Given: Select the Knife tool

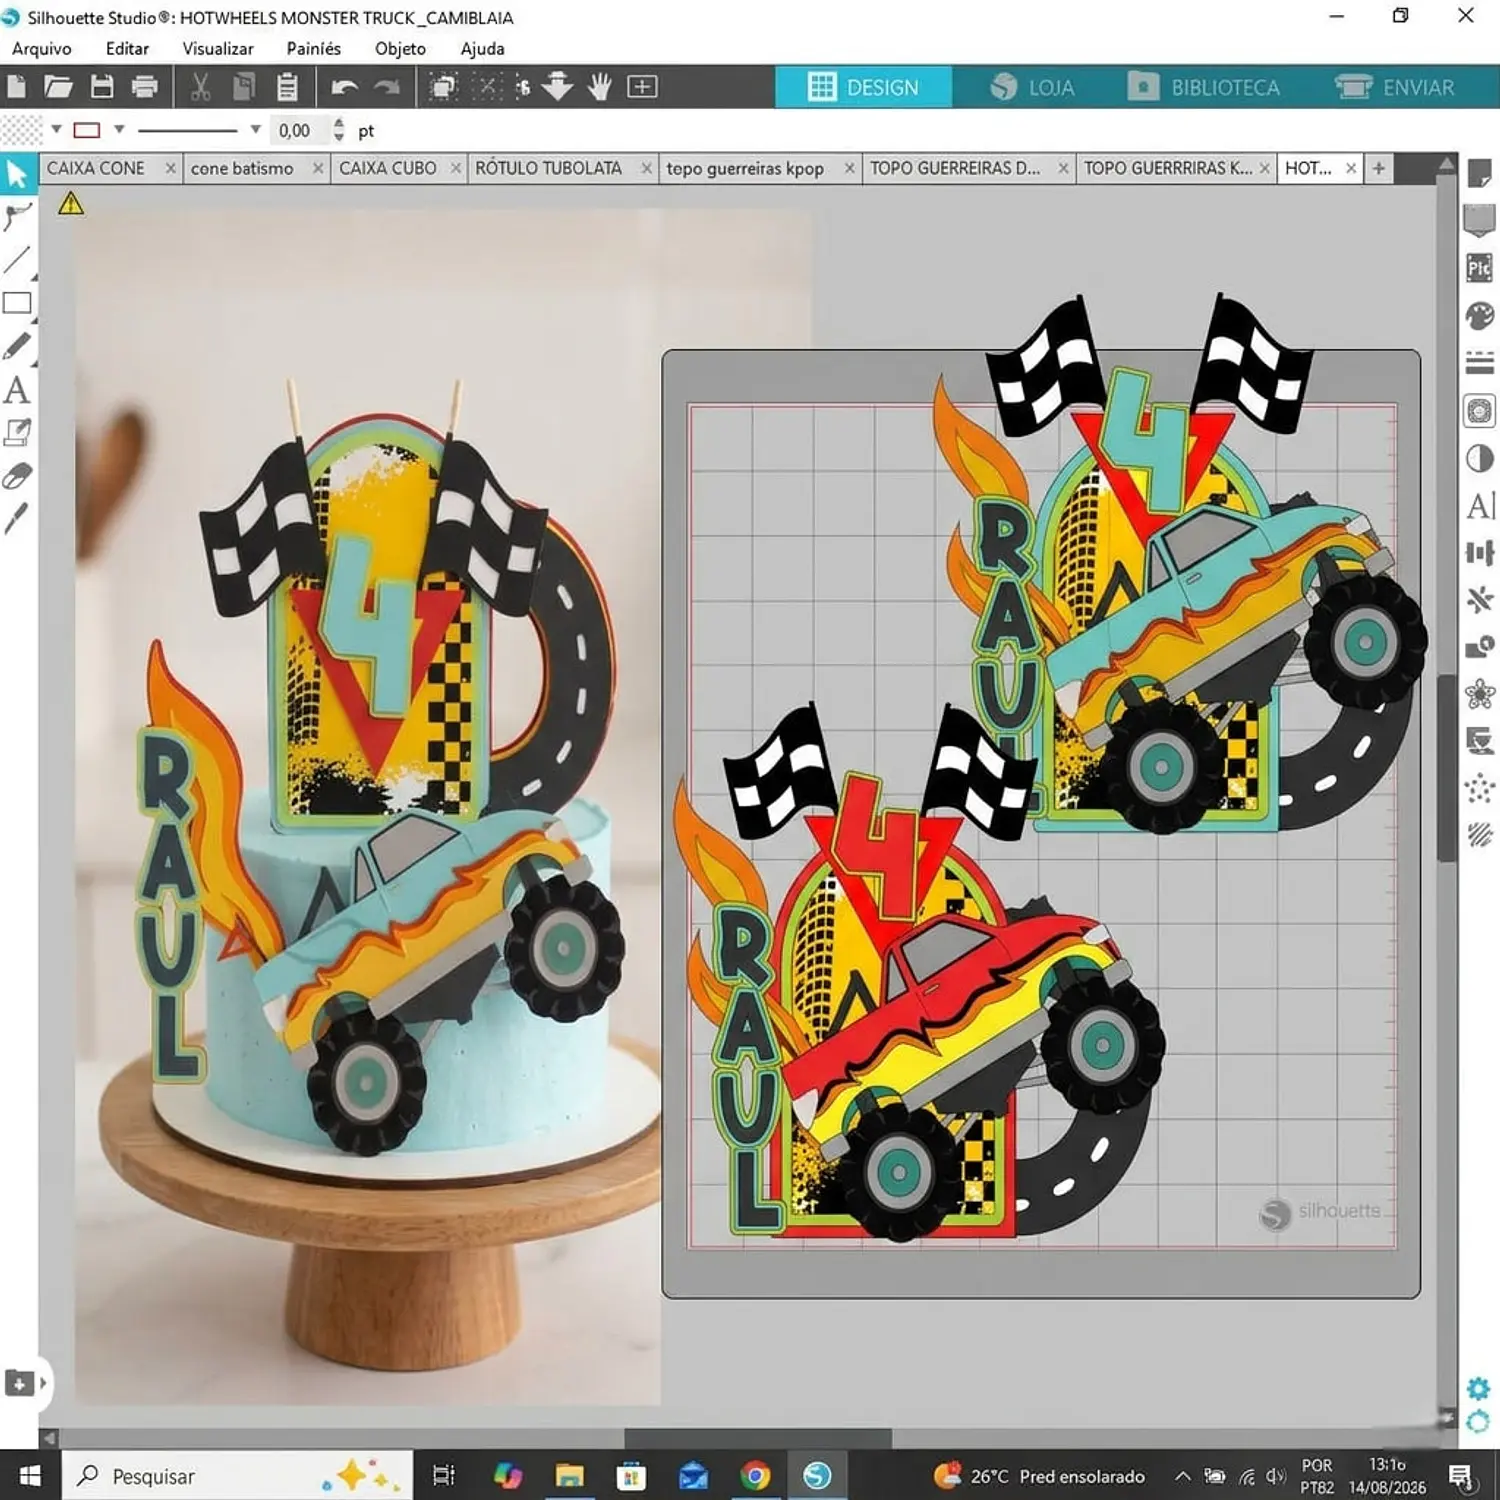Looking at the screenshot, I should click(17, 518).
